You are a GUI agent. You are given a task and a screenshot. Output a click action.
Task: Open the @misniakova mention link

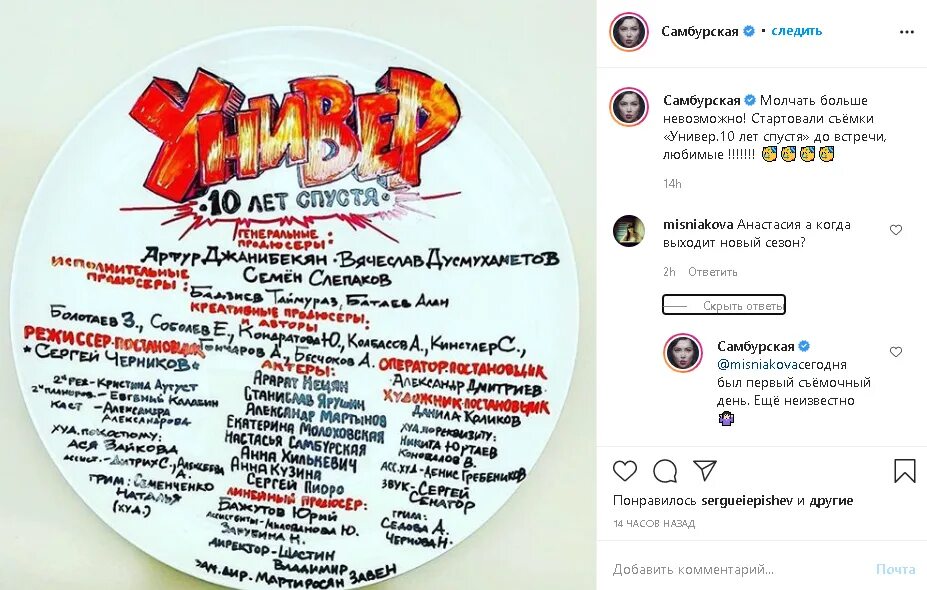coord(755,364)
